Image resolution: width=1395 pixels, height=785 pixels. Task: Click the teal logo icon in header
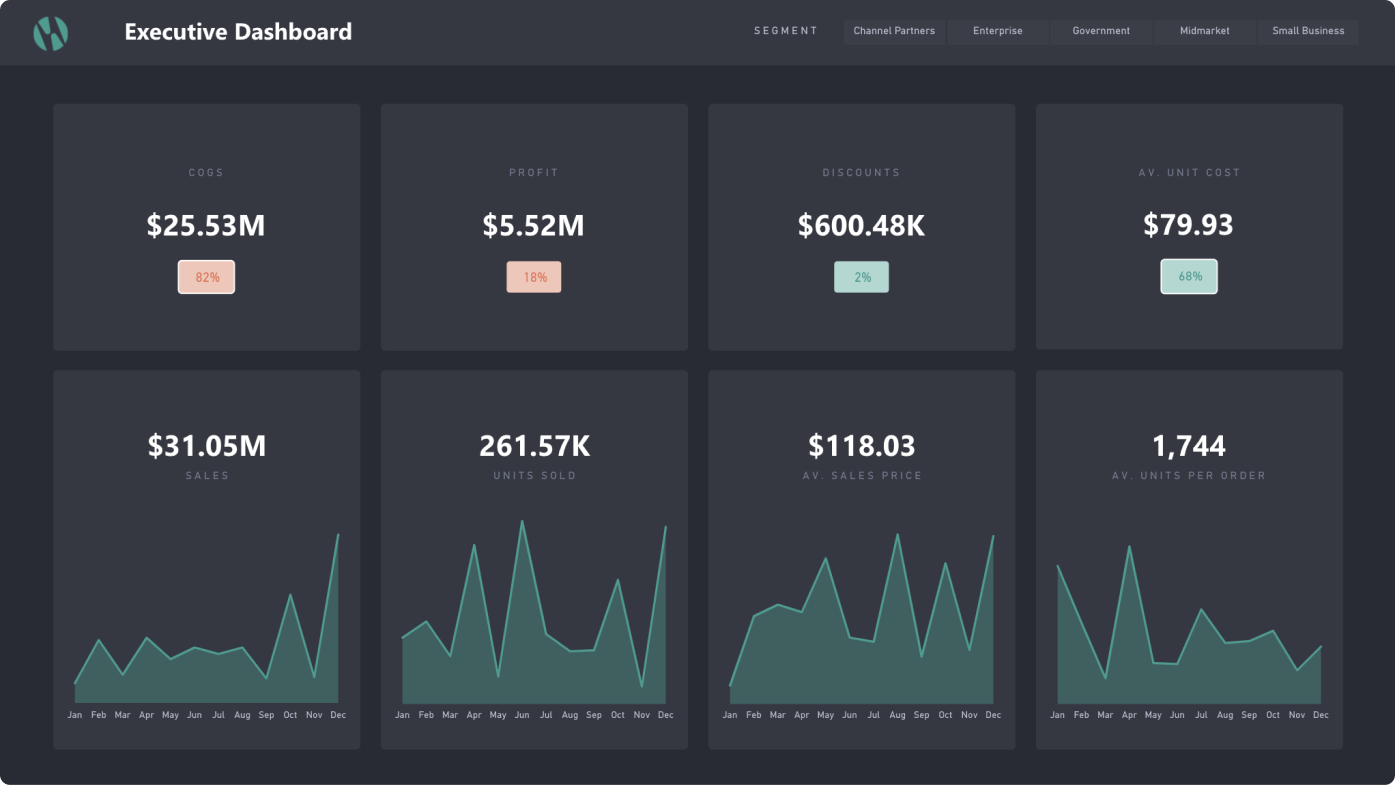(x=49, y=32)
